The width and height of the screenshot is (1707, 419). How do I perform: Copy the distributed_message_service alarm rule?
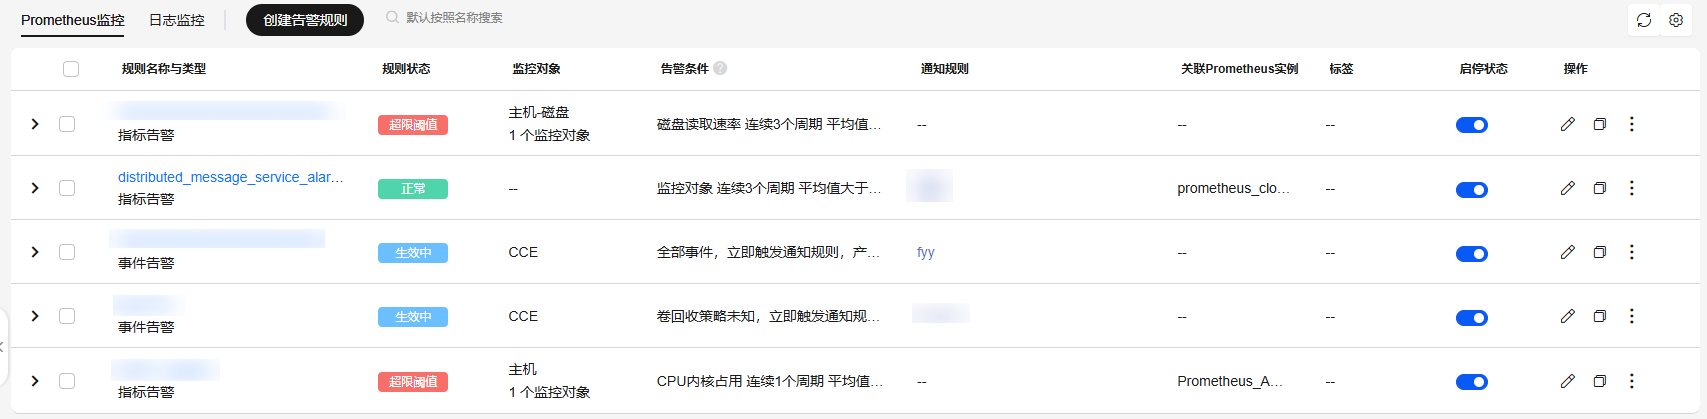click(1599, 188)
